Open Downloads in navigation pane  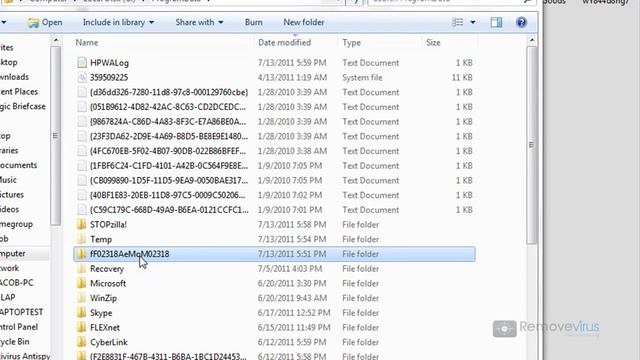tap(14, 77)
